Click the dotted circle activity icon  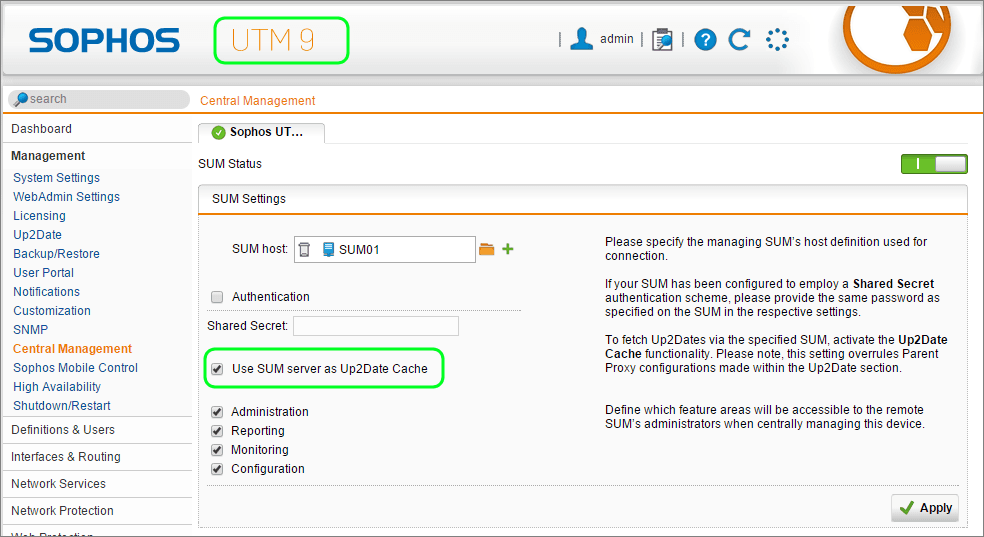[777, 40]
